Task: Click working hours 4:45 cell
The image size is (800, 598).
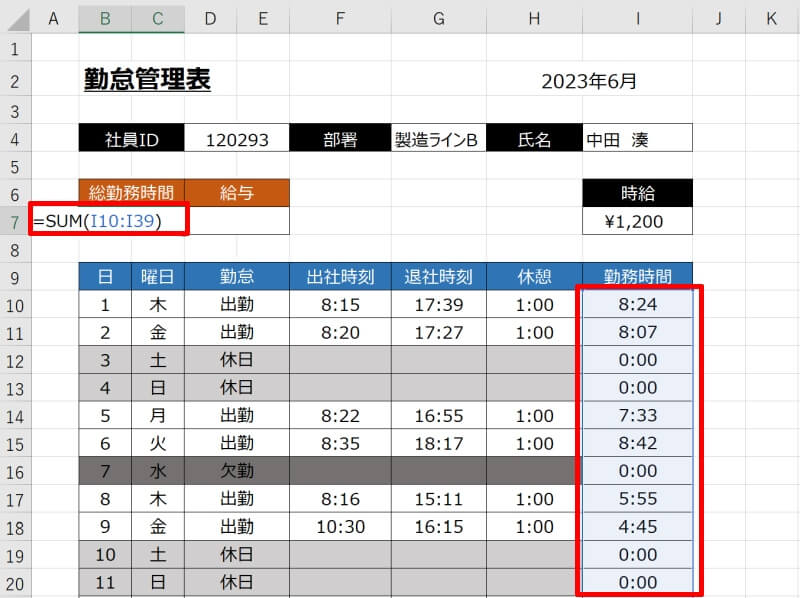Action: [x=637, y=526]
